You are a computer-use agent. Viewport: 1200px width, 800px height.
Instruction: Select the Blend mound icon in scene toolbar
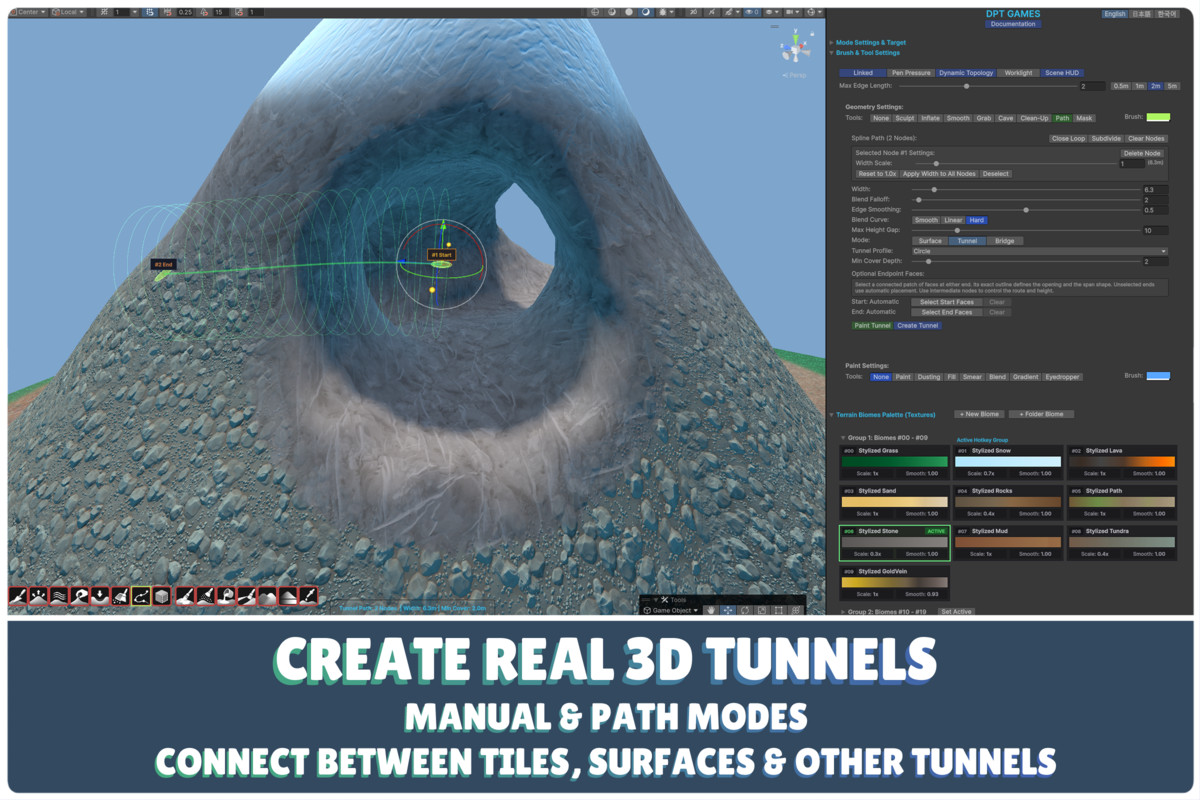pyautogui.click(x=267, y=596)
